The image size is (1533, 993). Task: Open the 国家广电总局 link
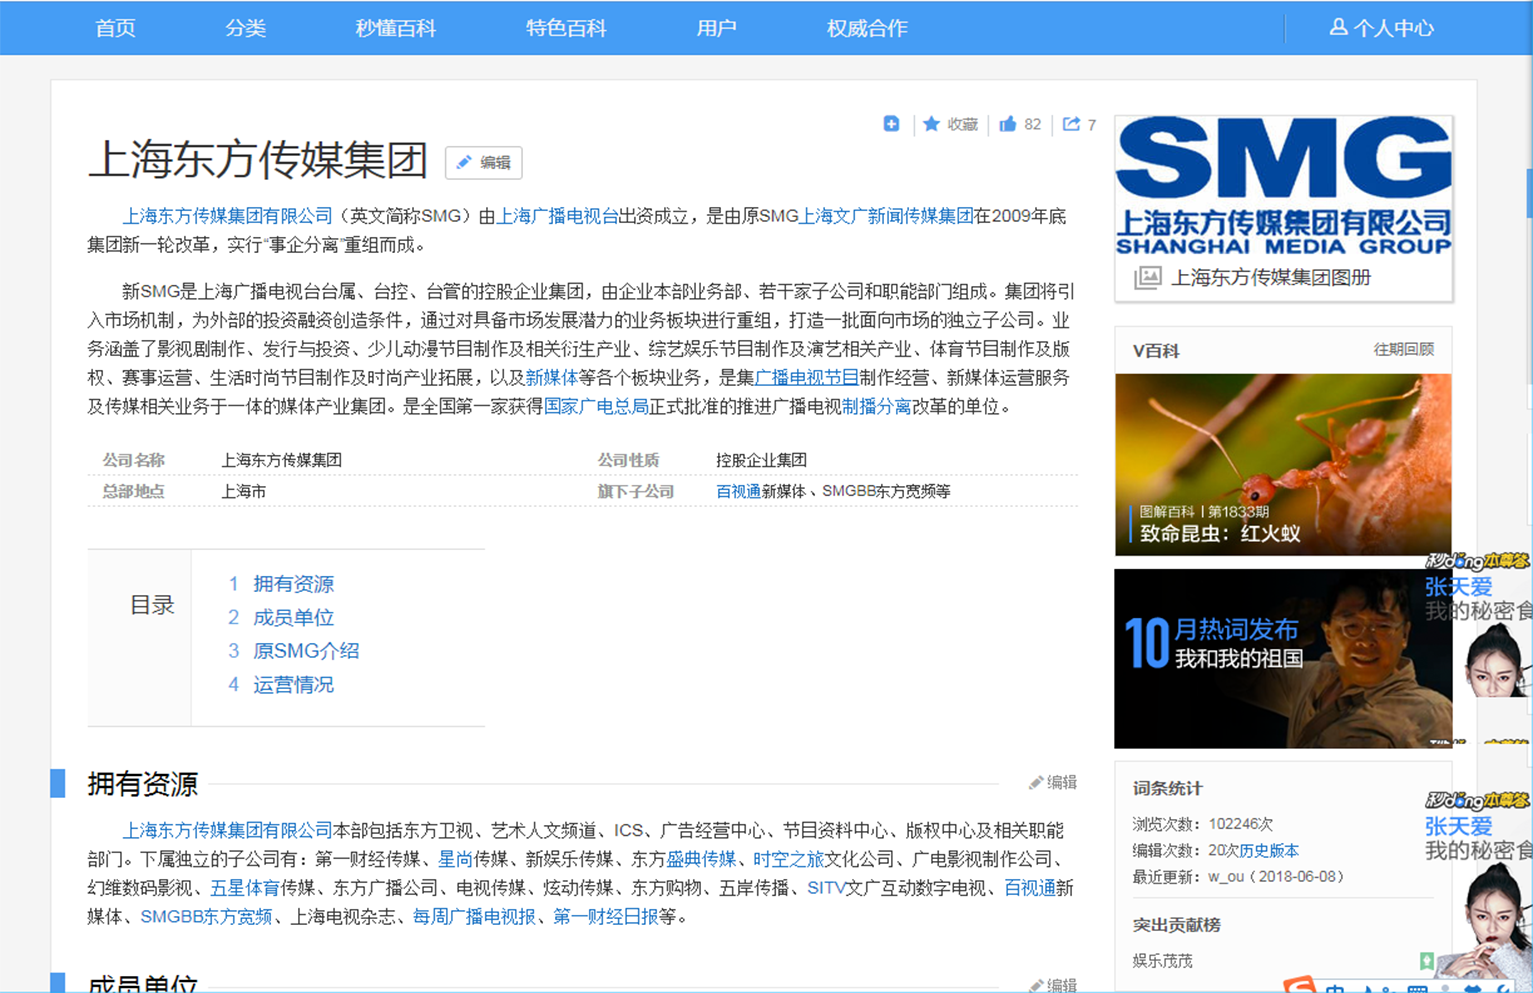pos(596,407)
